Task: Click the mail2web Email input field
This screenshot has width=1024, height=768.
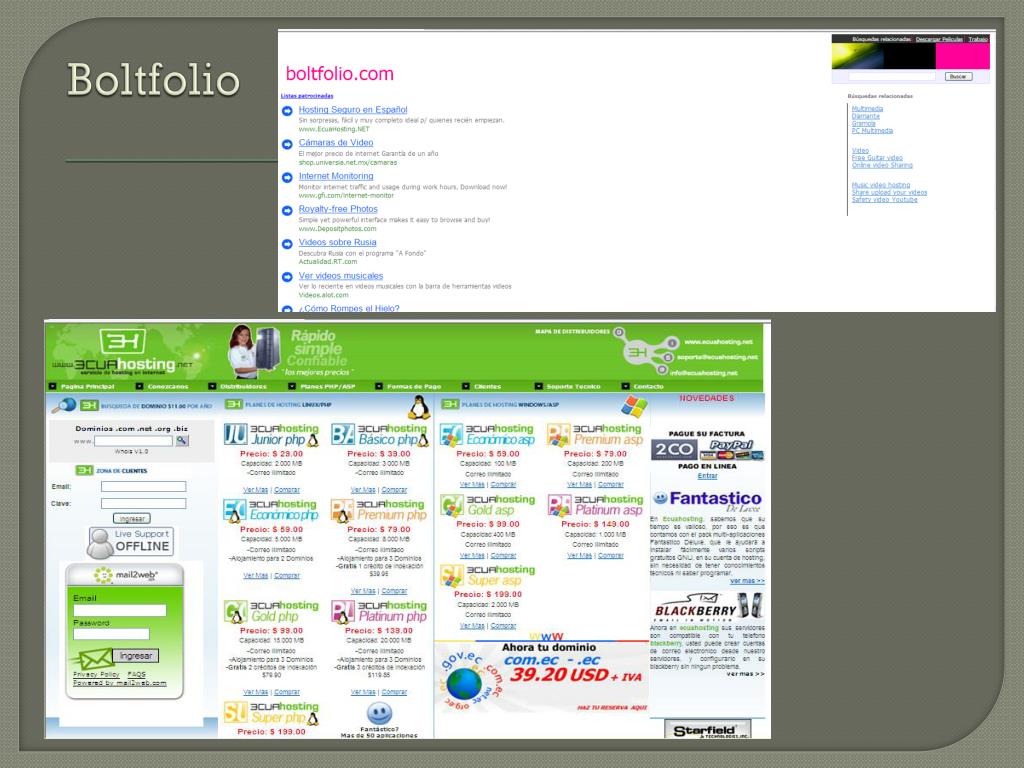Action: tap(120, 611)
